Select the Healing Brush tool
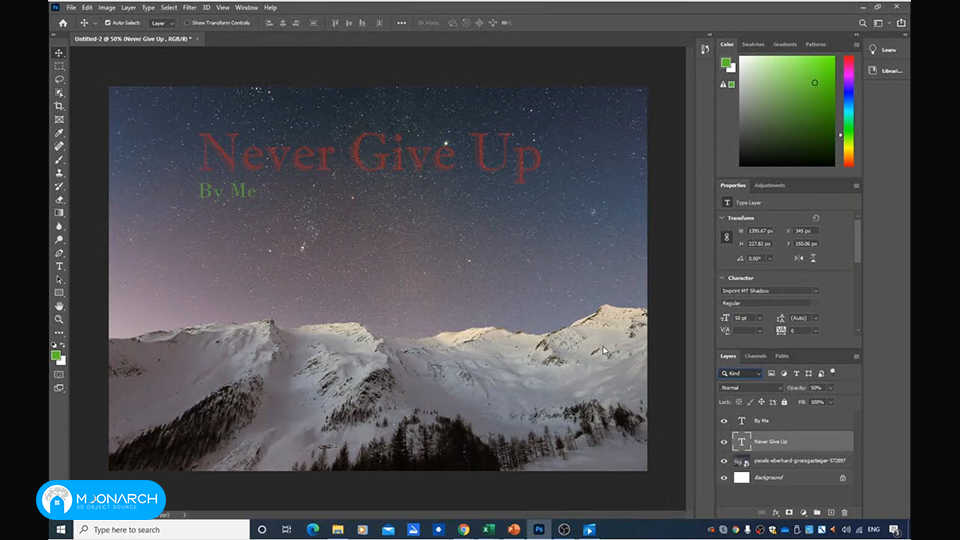960x540 pixels. pyautogui.click(x=59, y=146)
